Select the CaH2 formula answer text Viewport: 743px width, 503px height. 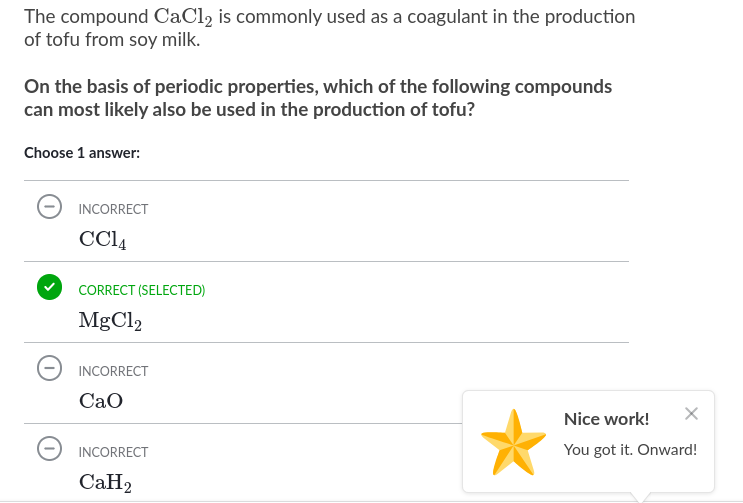(106, 482)
